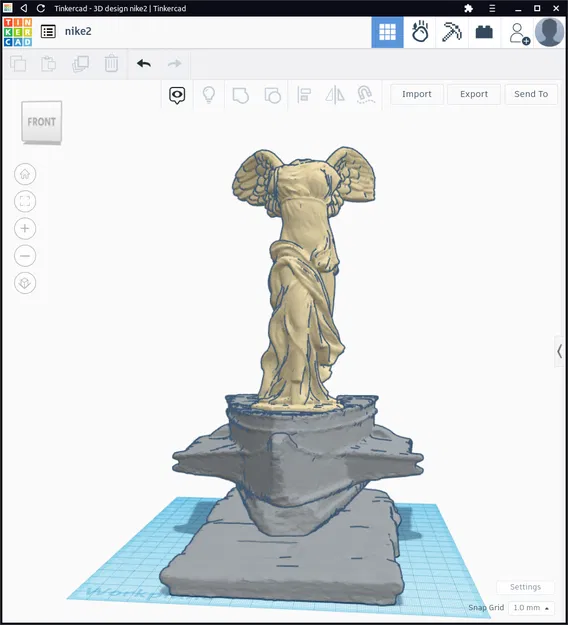Viewport: 568px width, 625px height.
Task: Undo the last action
Action: point(144,63)
